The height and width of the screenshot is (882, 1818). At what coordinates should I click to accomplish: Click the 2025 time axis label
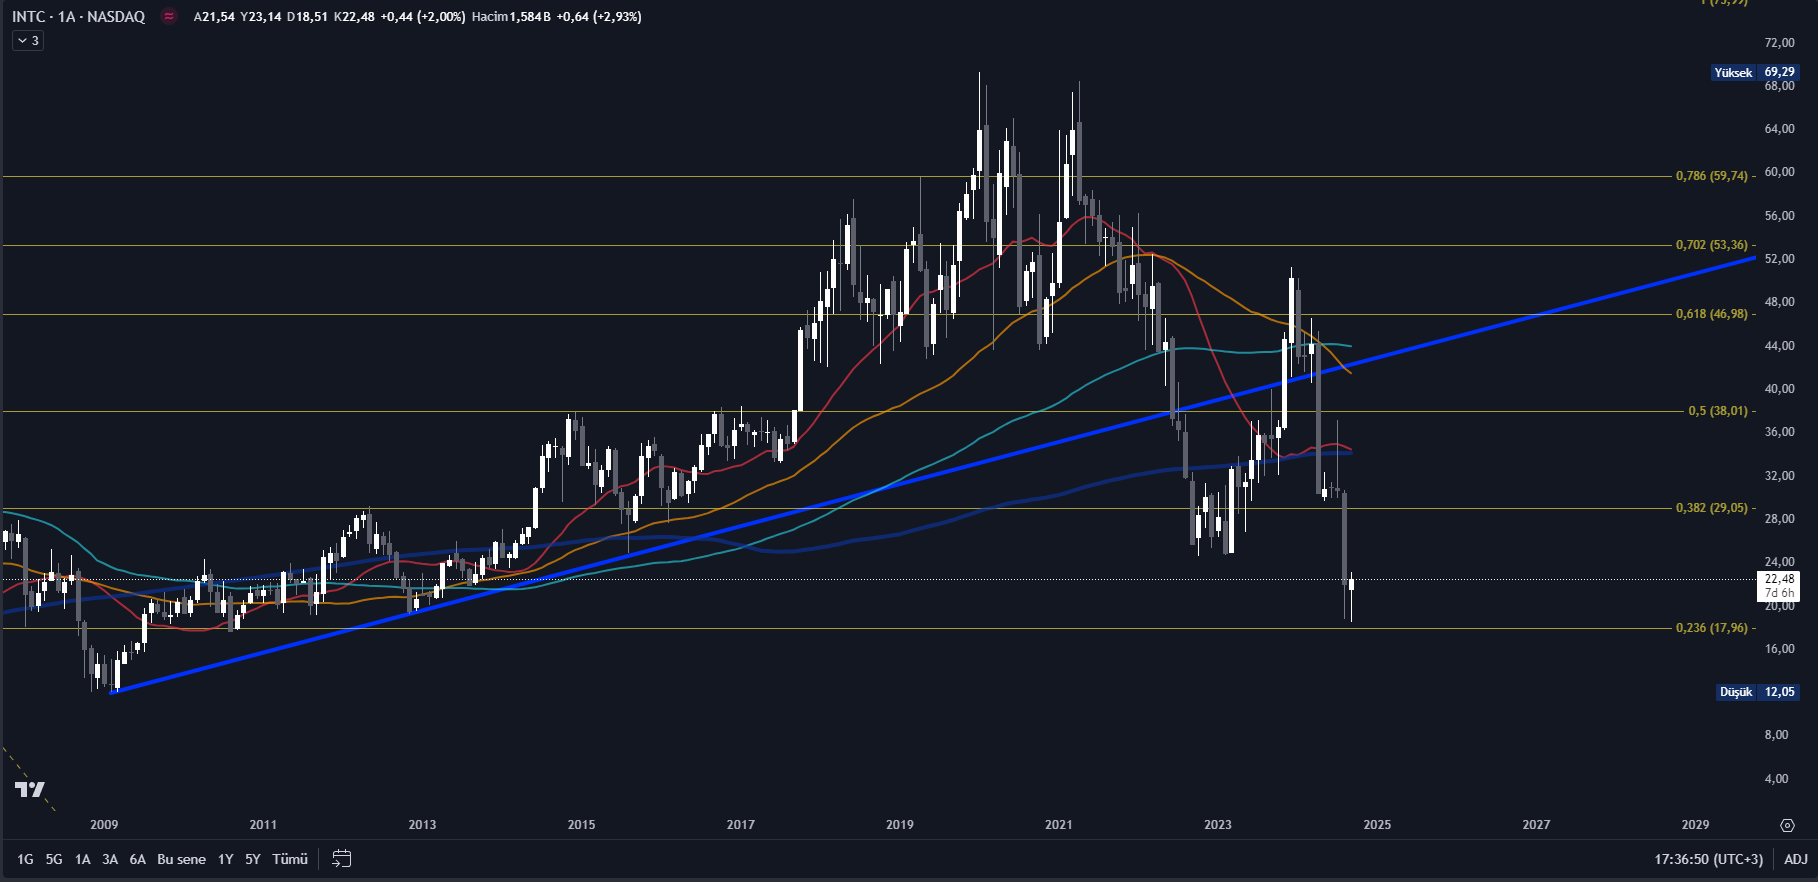[x=1377, y=825]
